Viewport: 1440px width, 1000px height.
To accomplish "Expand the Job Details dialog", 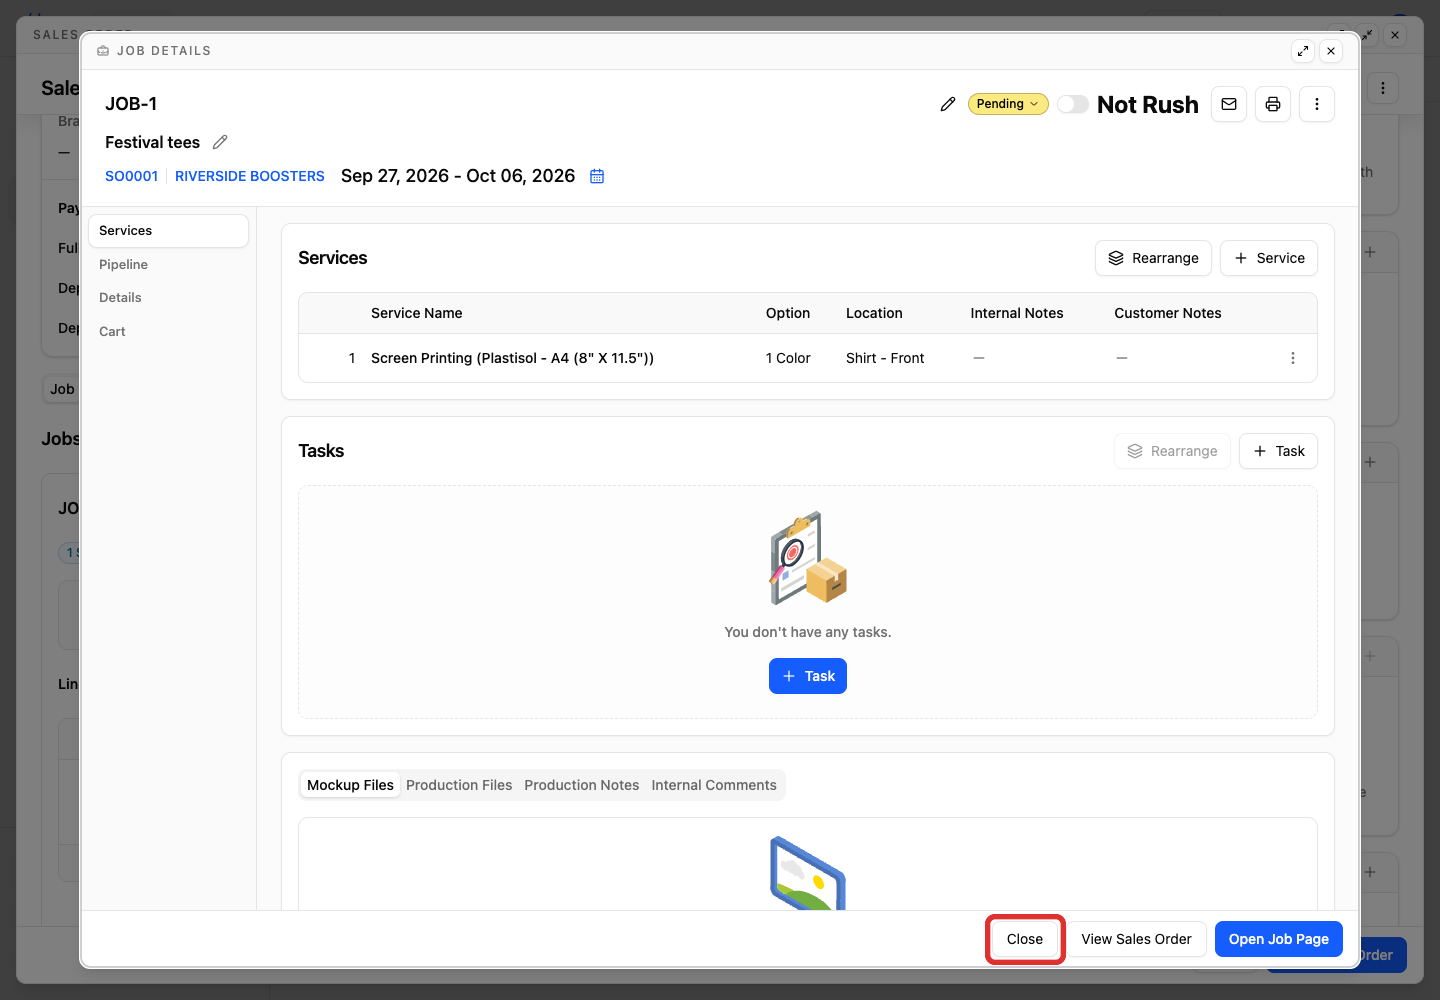I will pos(1303,51).
